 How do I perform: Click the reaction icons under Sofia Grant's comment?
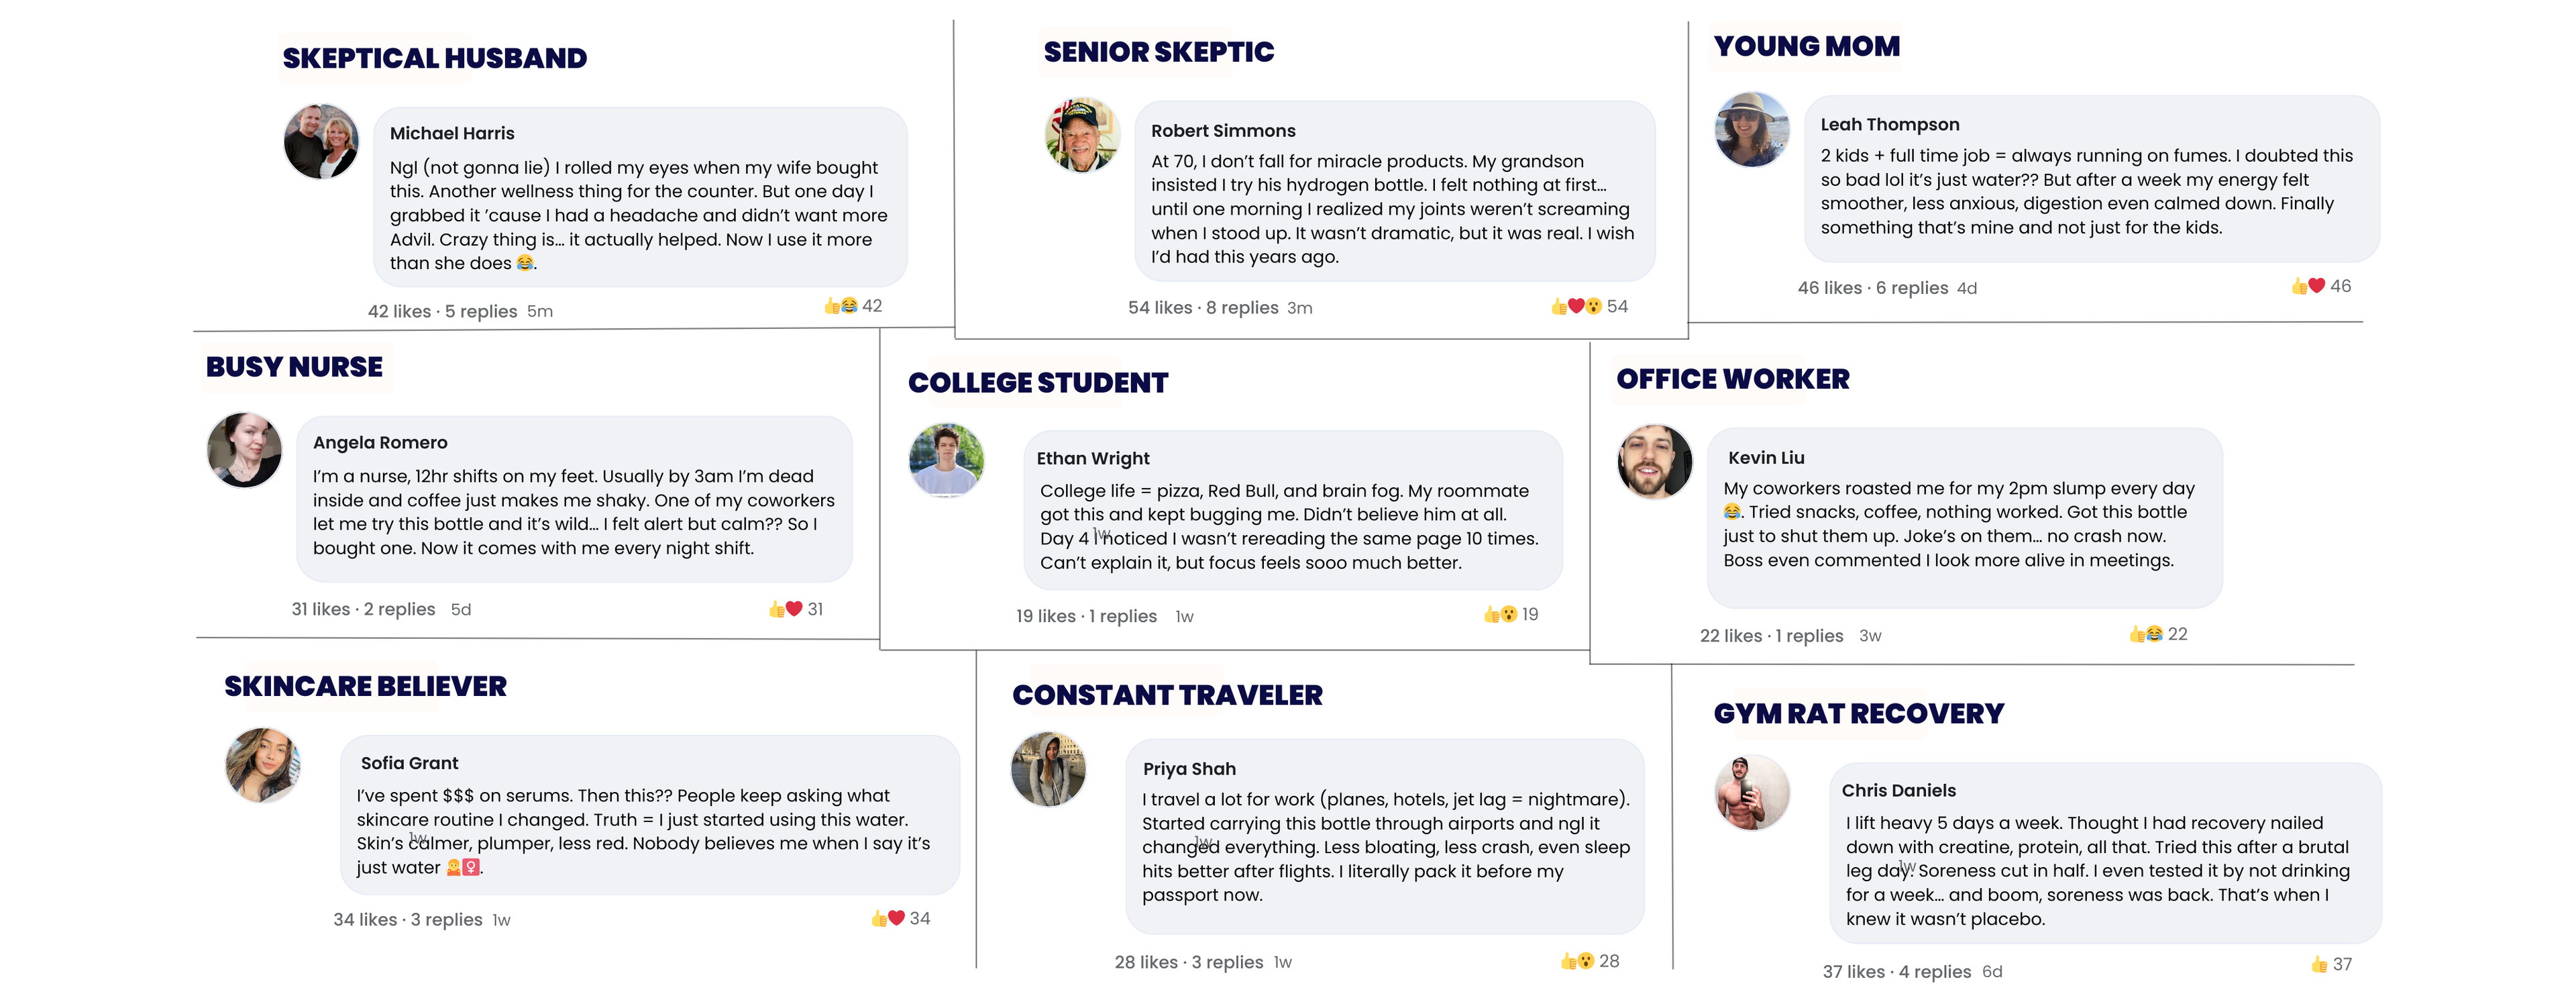[x=887, y=918]
